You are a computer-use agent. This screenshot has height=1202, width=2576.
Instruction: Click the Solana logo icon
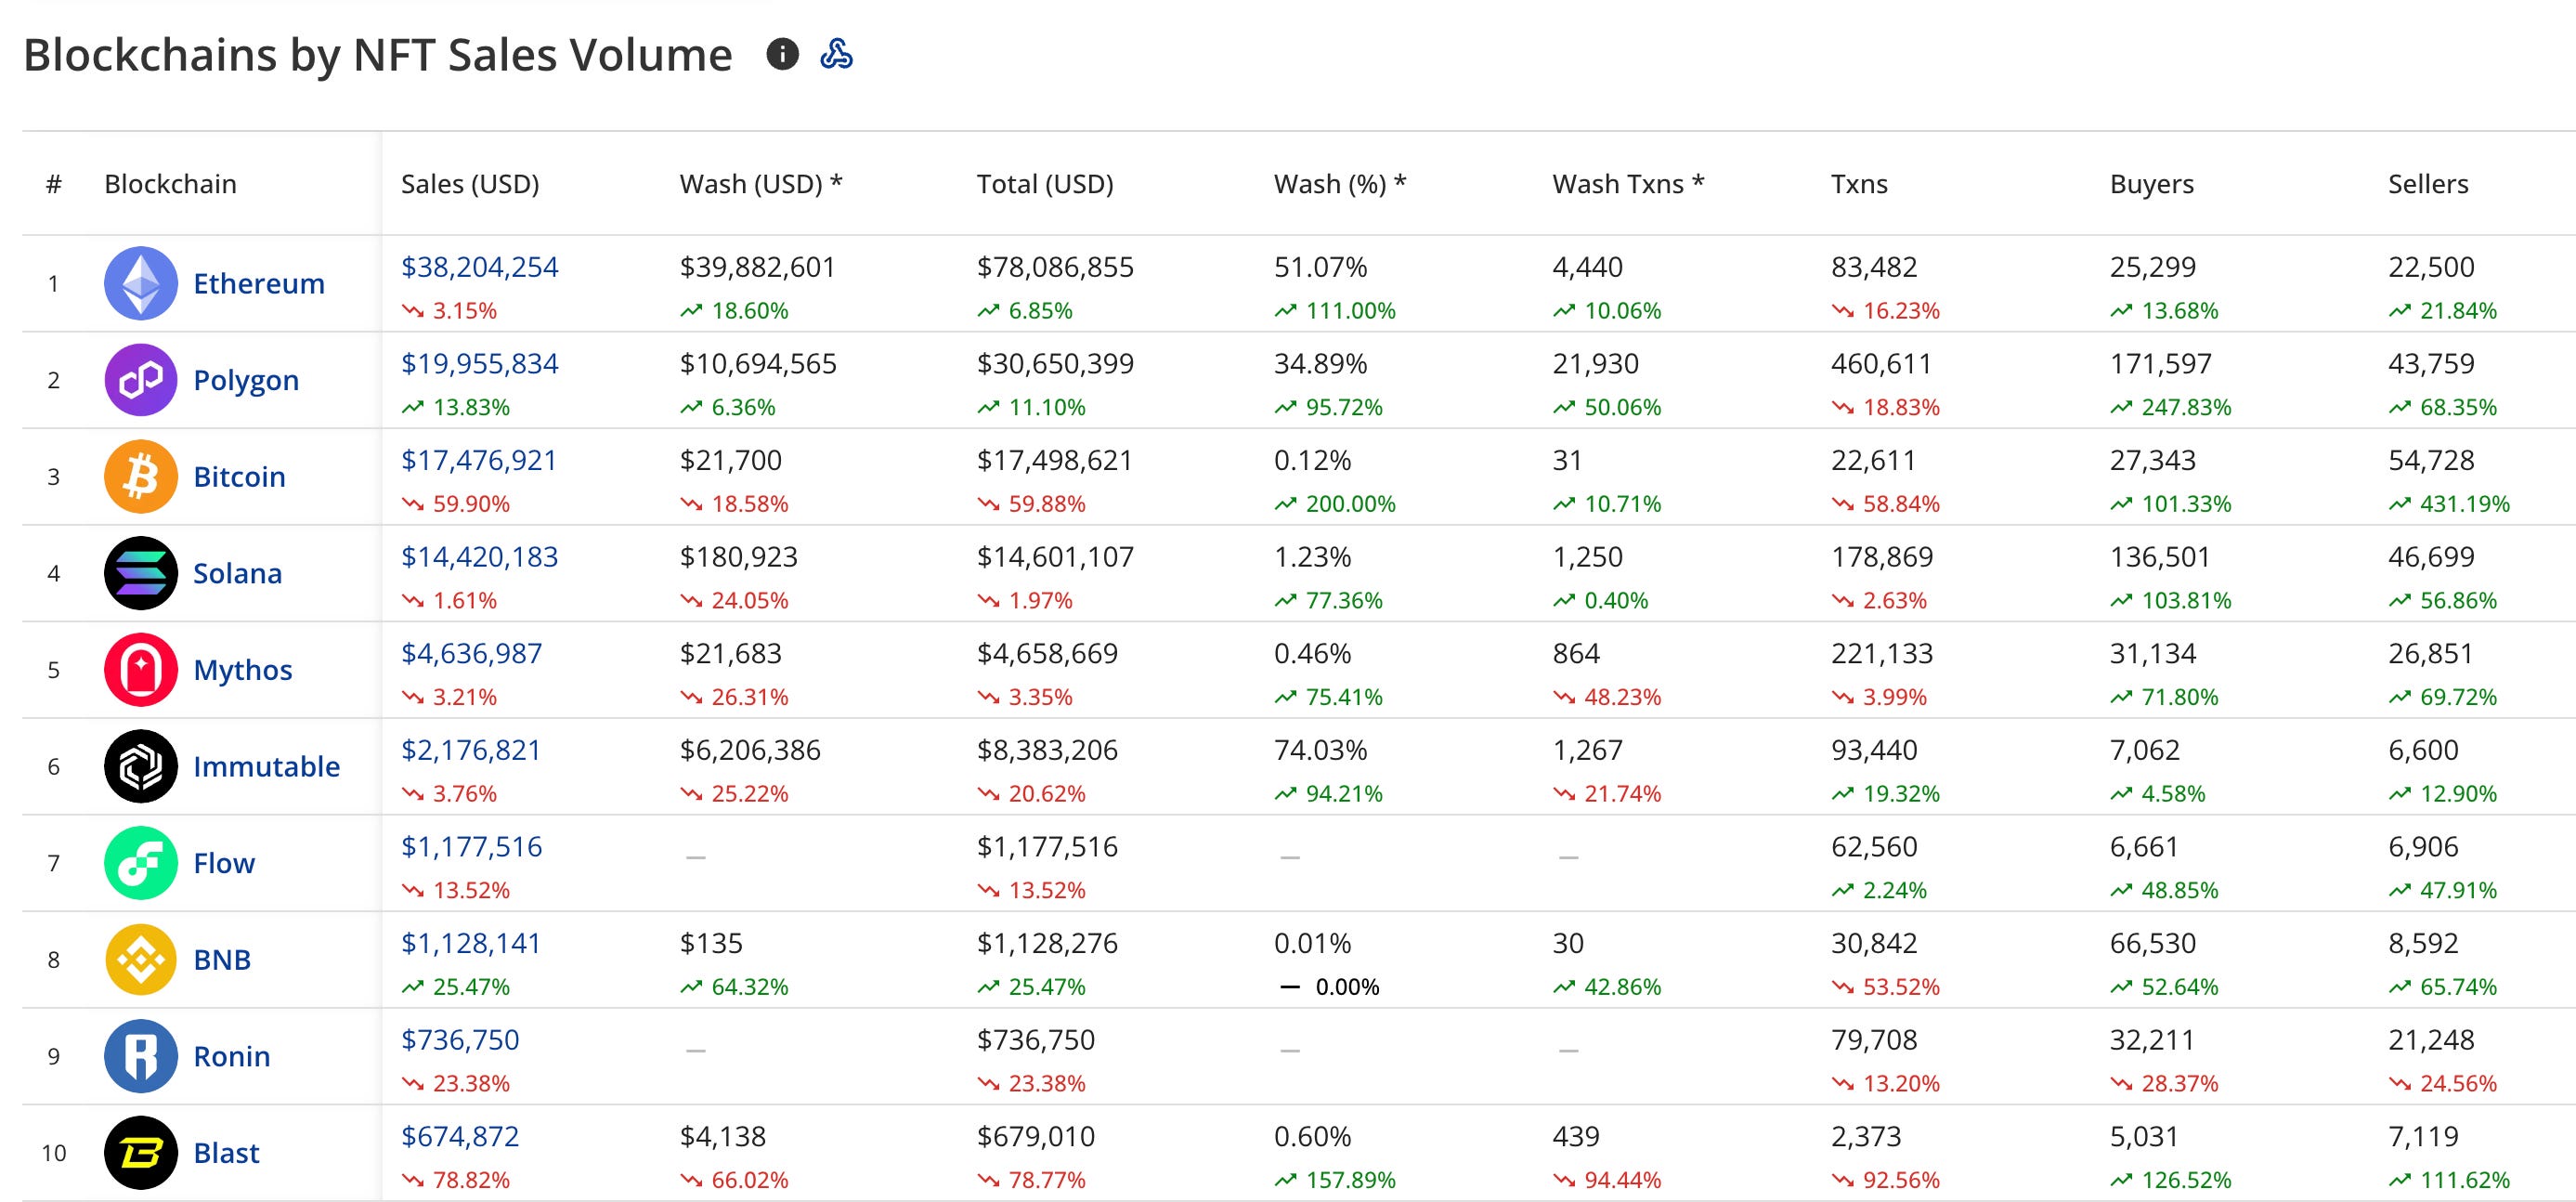coord(141,573)
